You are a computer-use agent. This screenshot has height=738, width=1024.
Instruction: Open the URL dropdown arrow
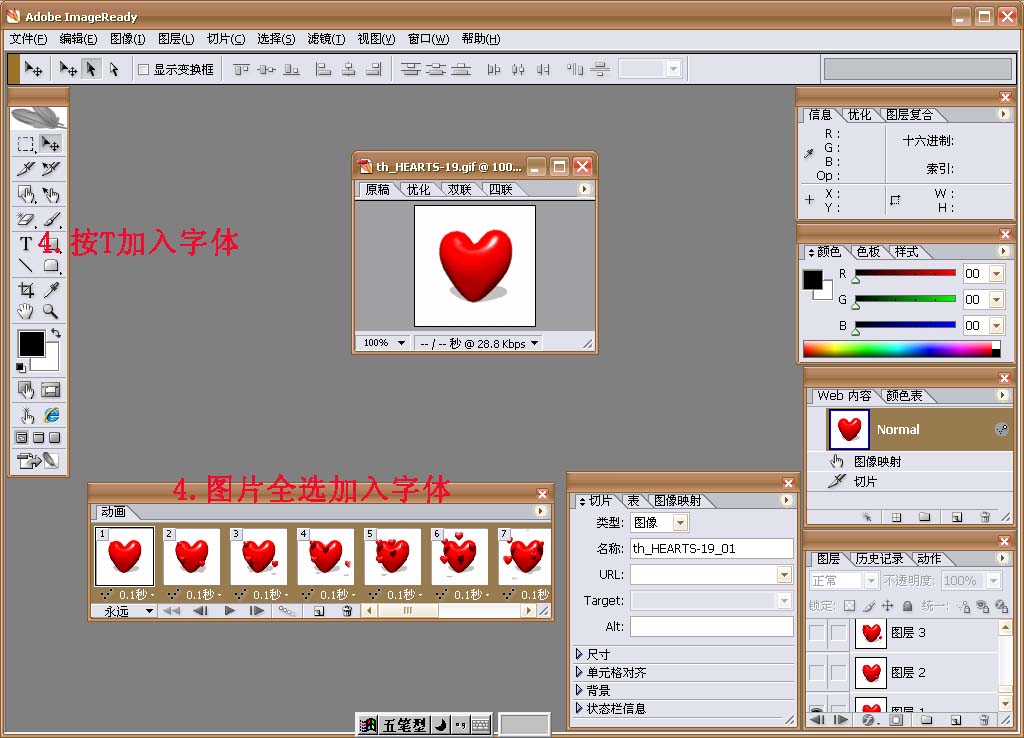click(784, 575)
